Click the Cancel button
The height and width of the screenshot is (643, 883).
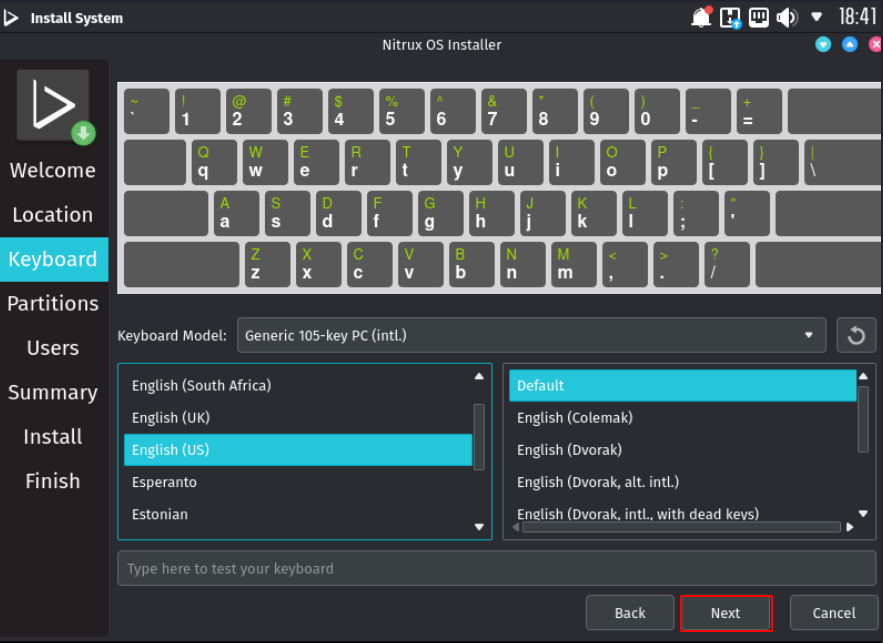833,613
